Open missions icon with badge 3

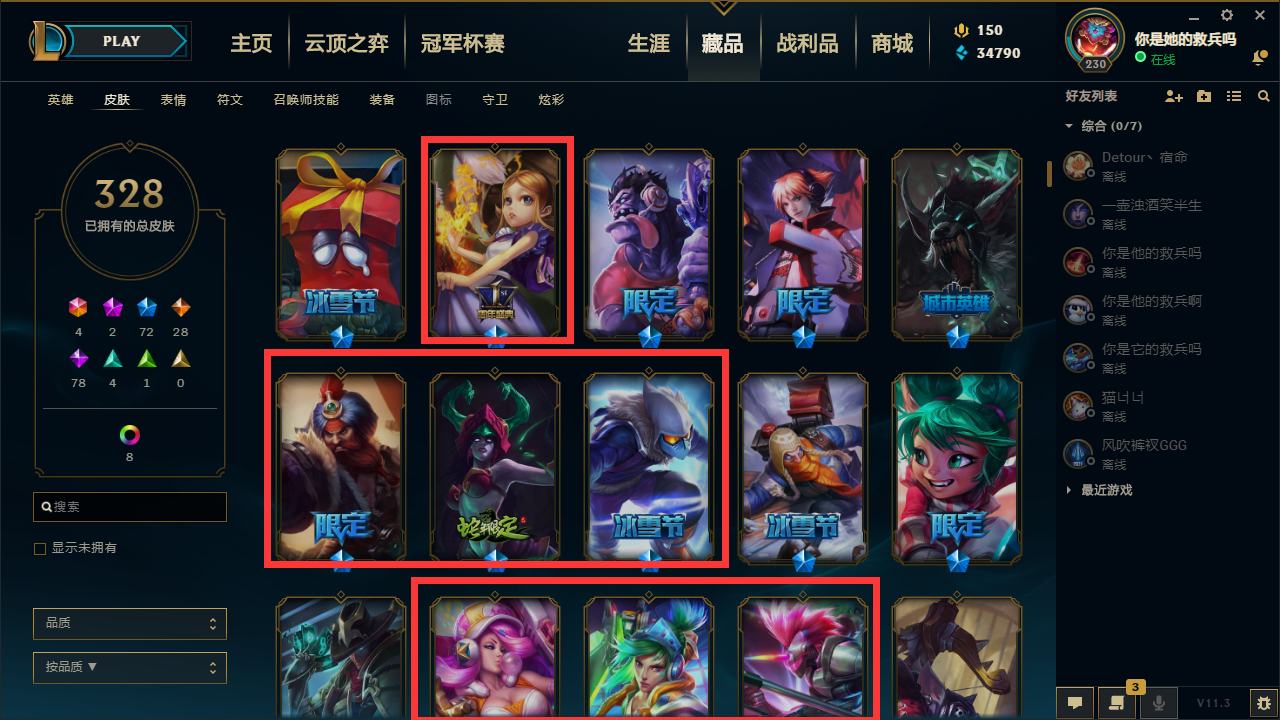coord(1117,702)
